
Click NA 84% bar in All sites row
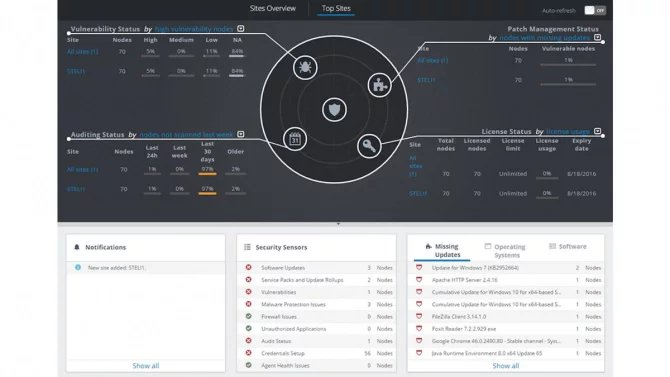pyautogui.click(x=237, y=53)
